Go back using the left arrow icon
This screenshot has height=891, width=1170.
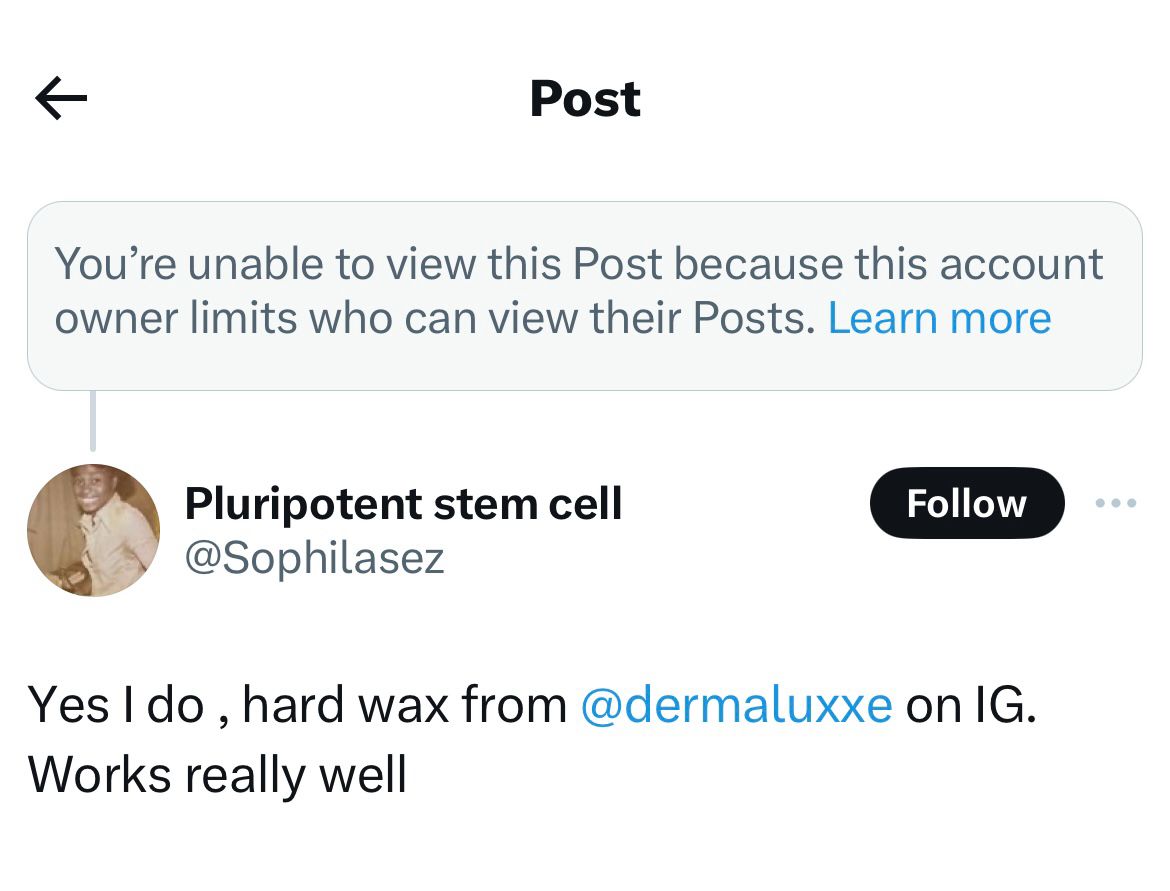point(61,98)
